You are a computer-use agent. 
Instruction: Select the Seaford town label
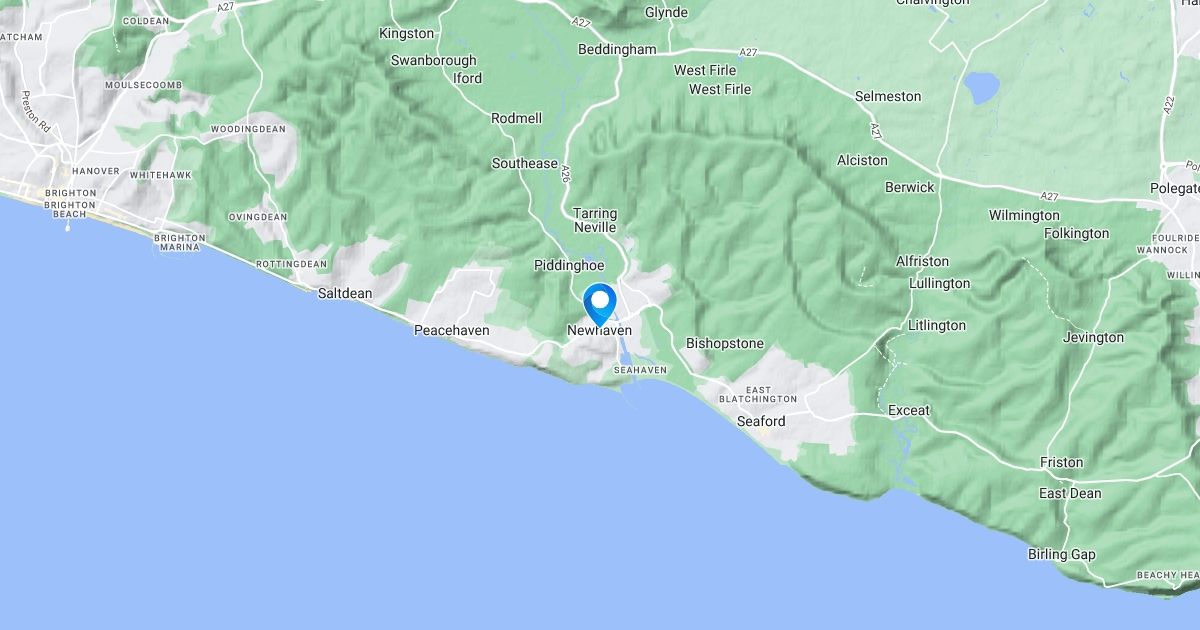[761, 422]
